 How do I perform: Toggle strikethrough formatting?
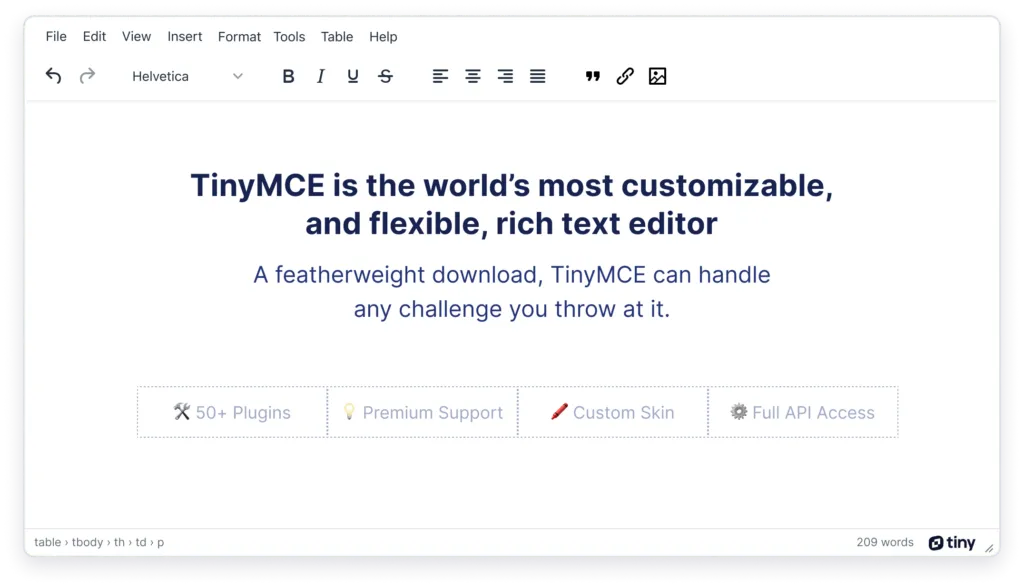click(x=385, y=76)
